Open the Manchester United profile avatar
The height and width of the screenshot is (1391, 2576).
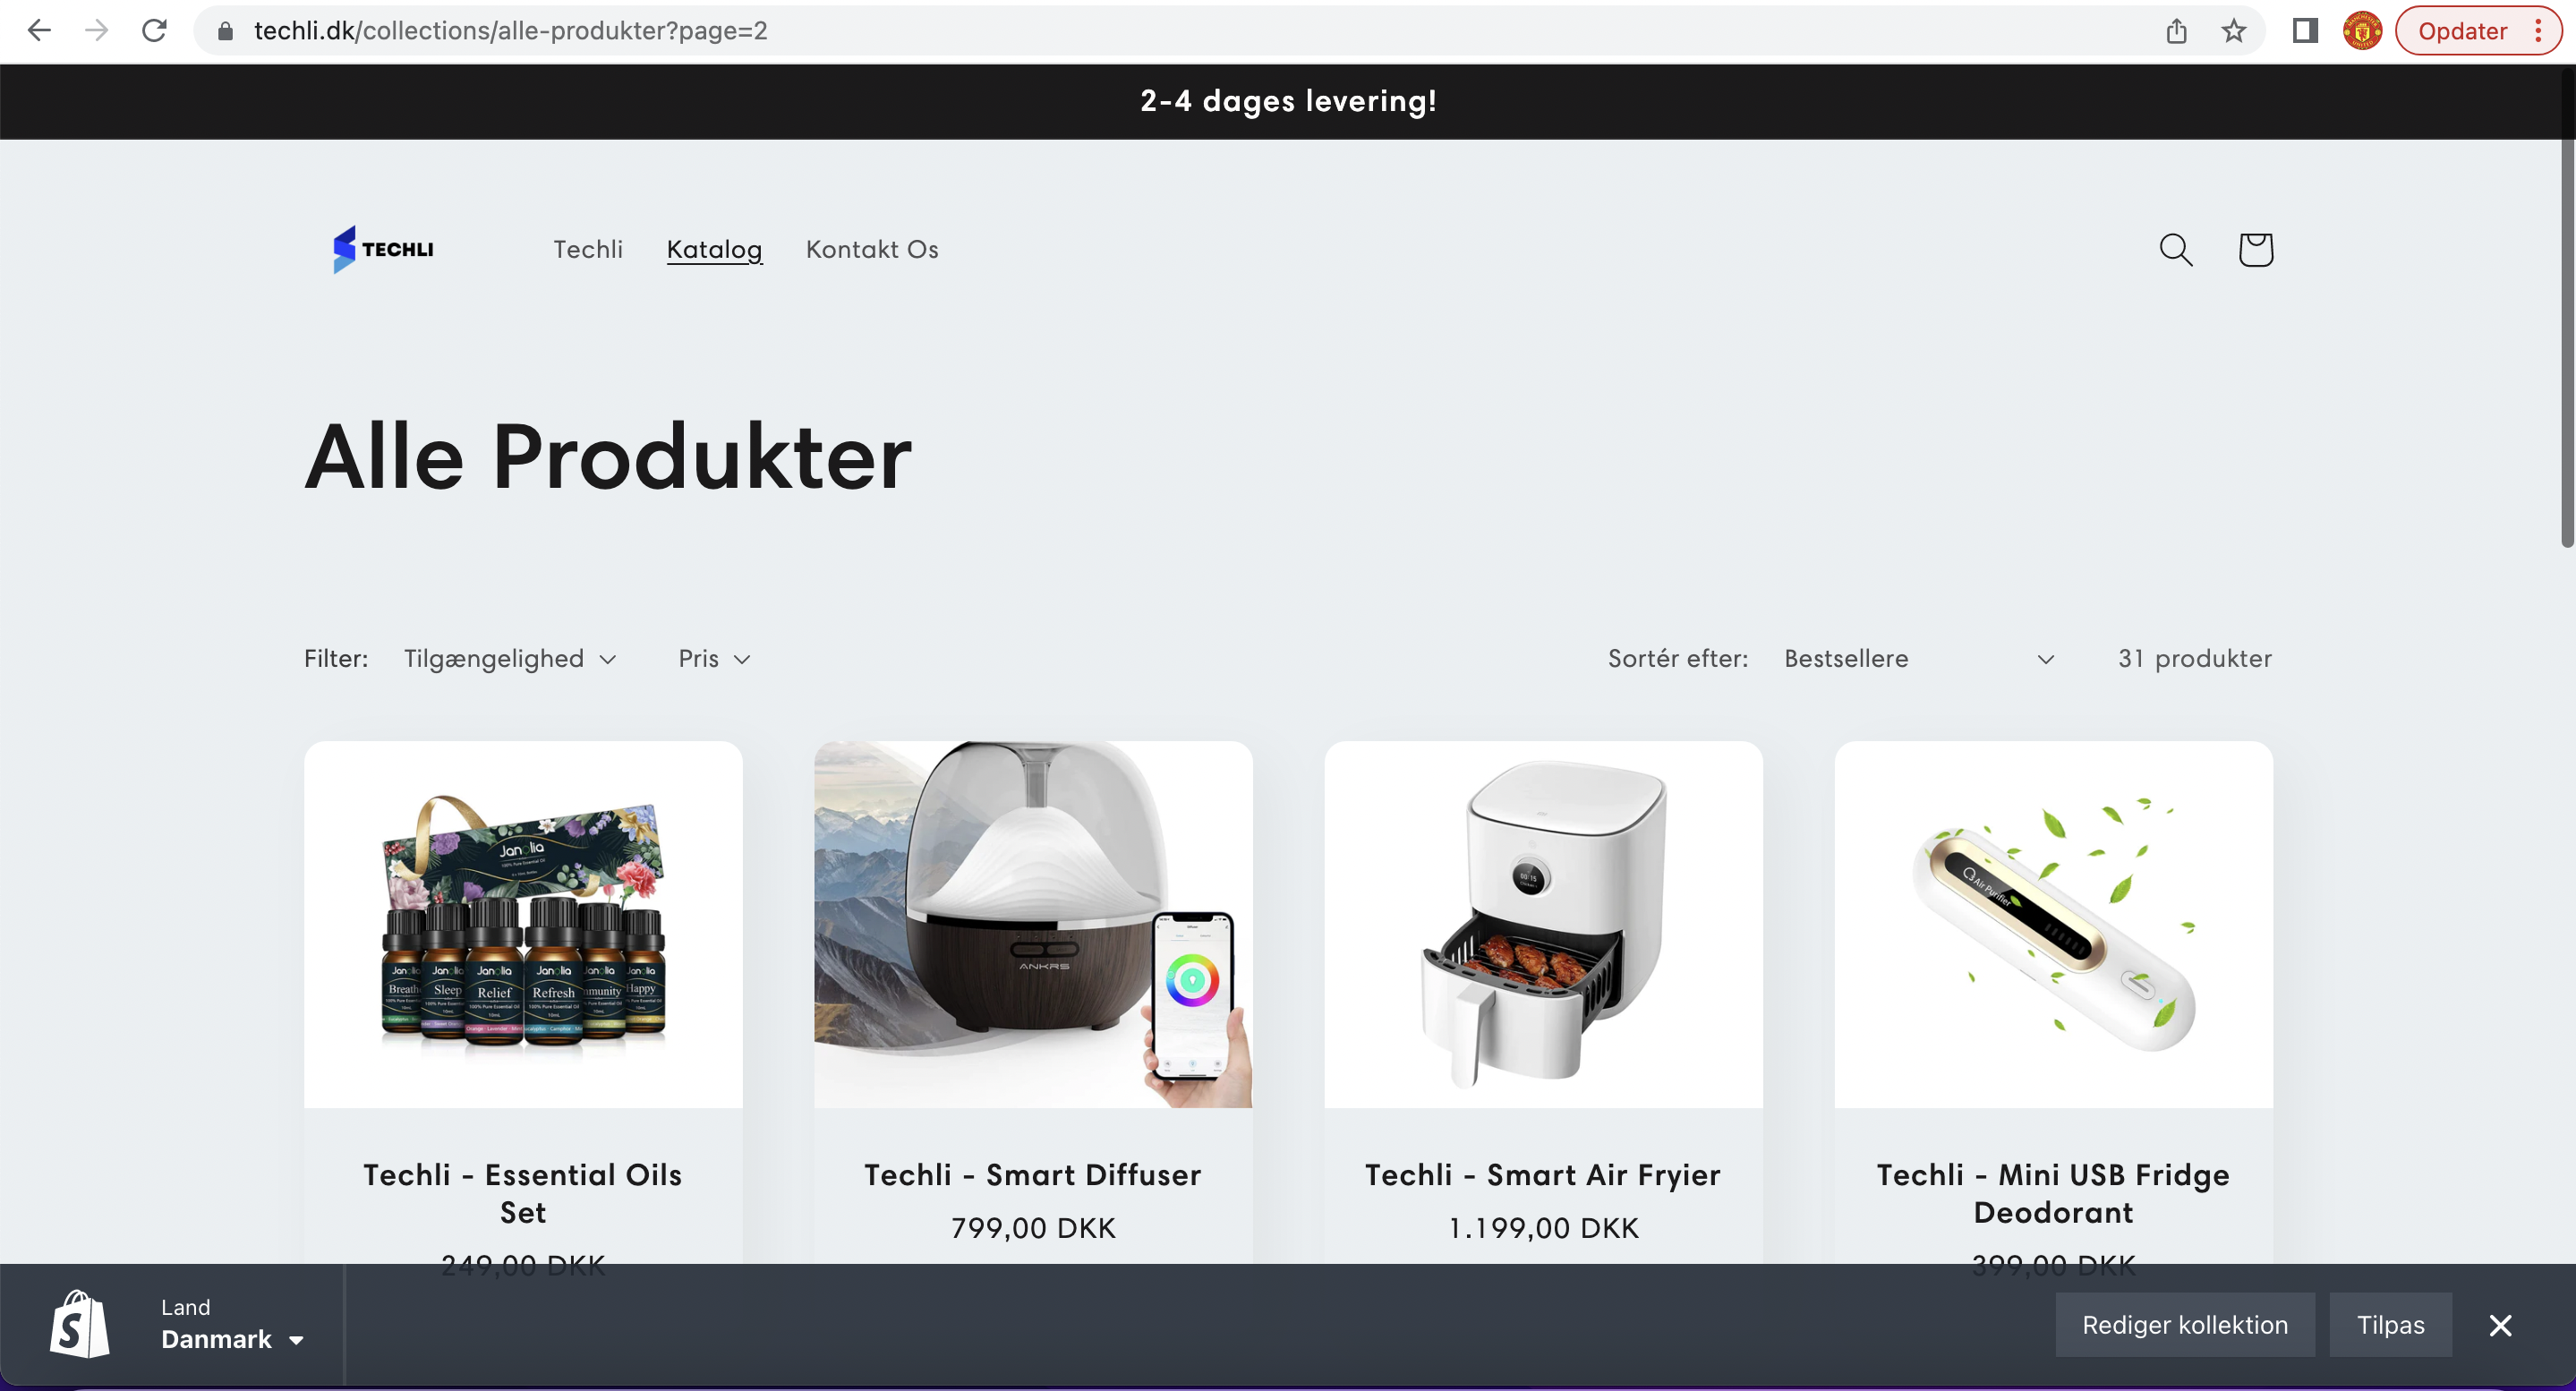2362,31
